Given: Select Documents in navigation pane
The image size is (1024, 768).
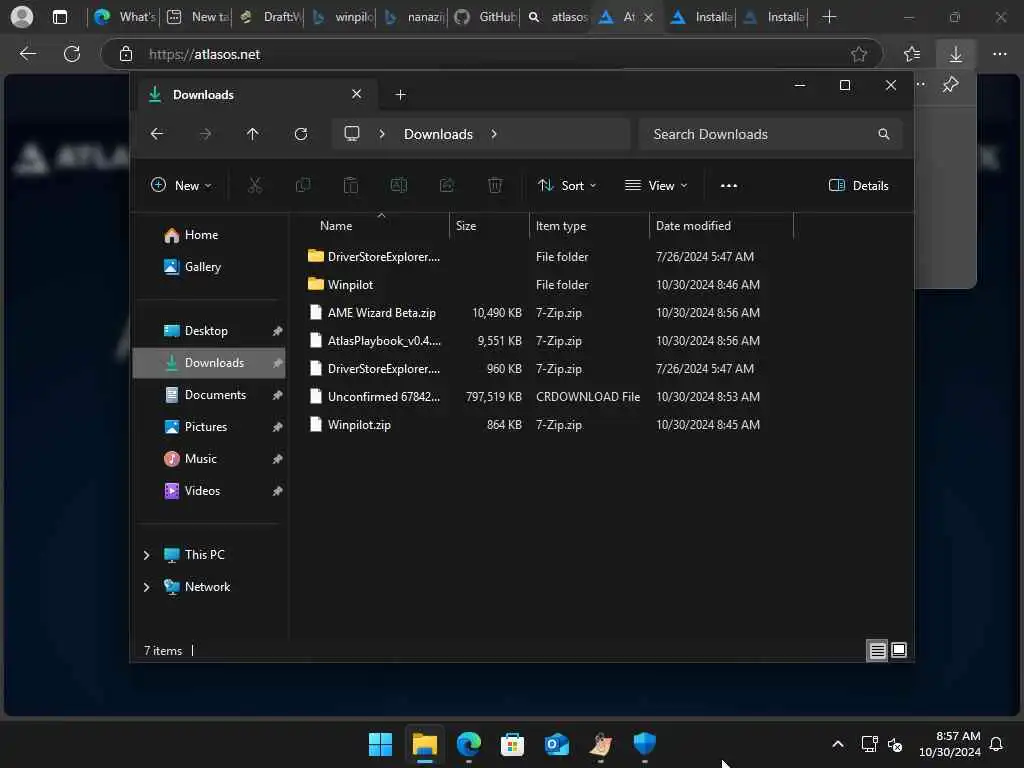Looking at the screenshot, I should tap(209, 395).
